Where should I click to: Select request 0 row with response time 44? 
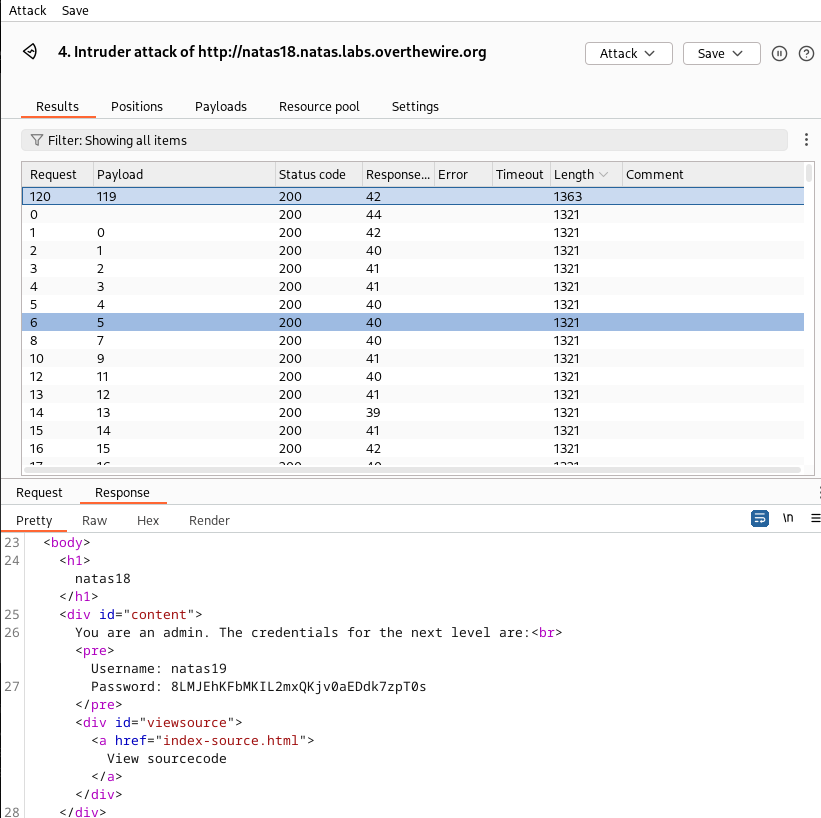click(413, 214)
